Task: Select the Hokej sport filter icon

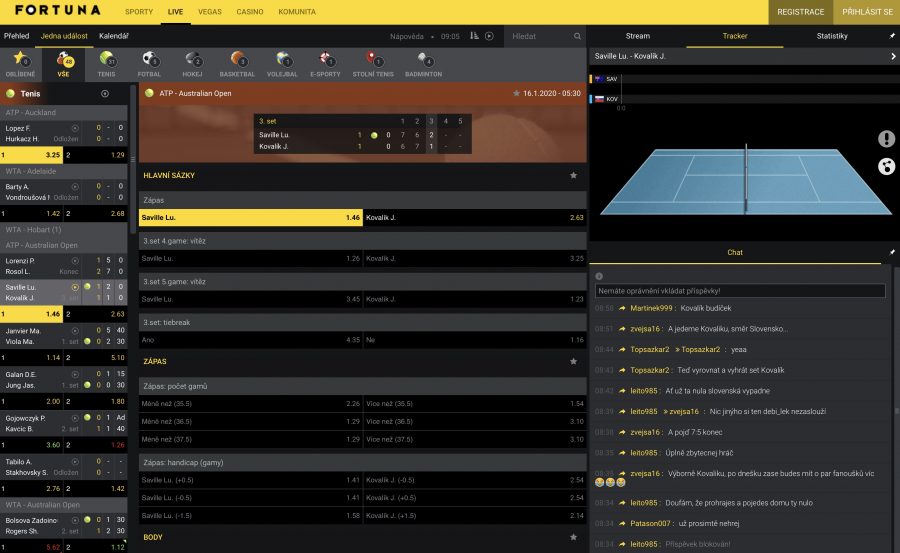Action: (194, 63)
